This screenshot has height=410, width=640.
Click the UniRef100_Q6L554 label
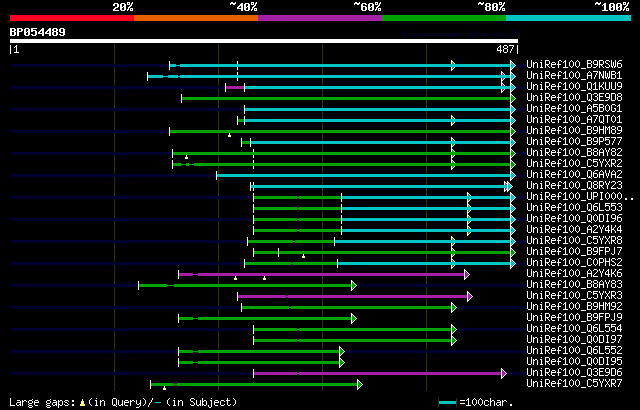tap(574, 329)
